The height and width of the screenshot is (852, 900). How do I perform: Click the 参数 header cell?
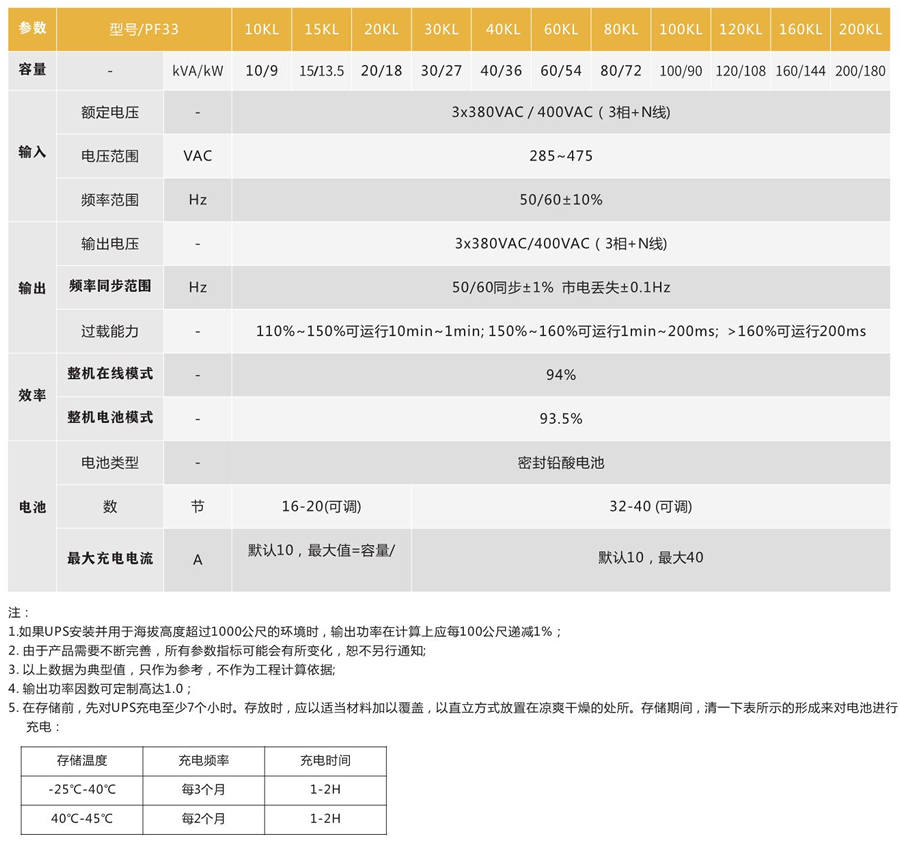pos(32,30)
